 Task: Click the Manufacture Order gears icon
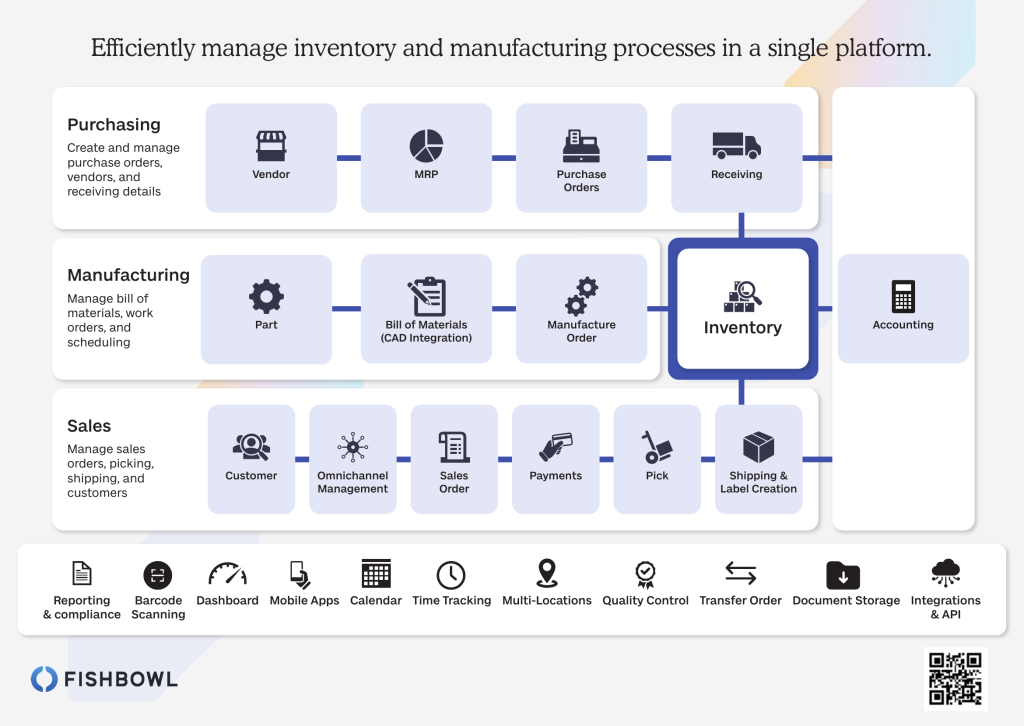(581, 296)
